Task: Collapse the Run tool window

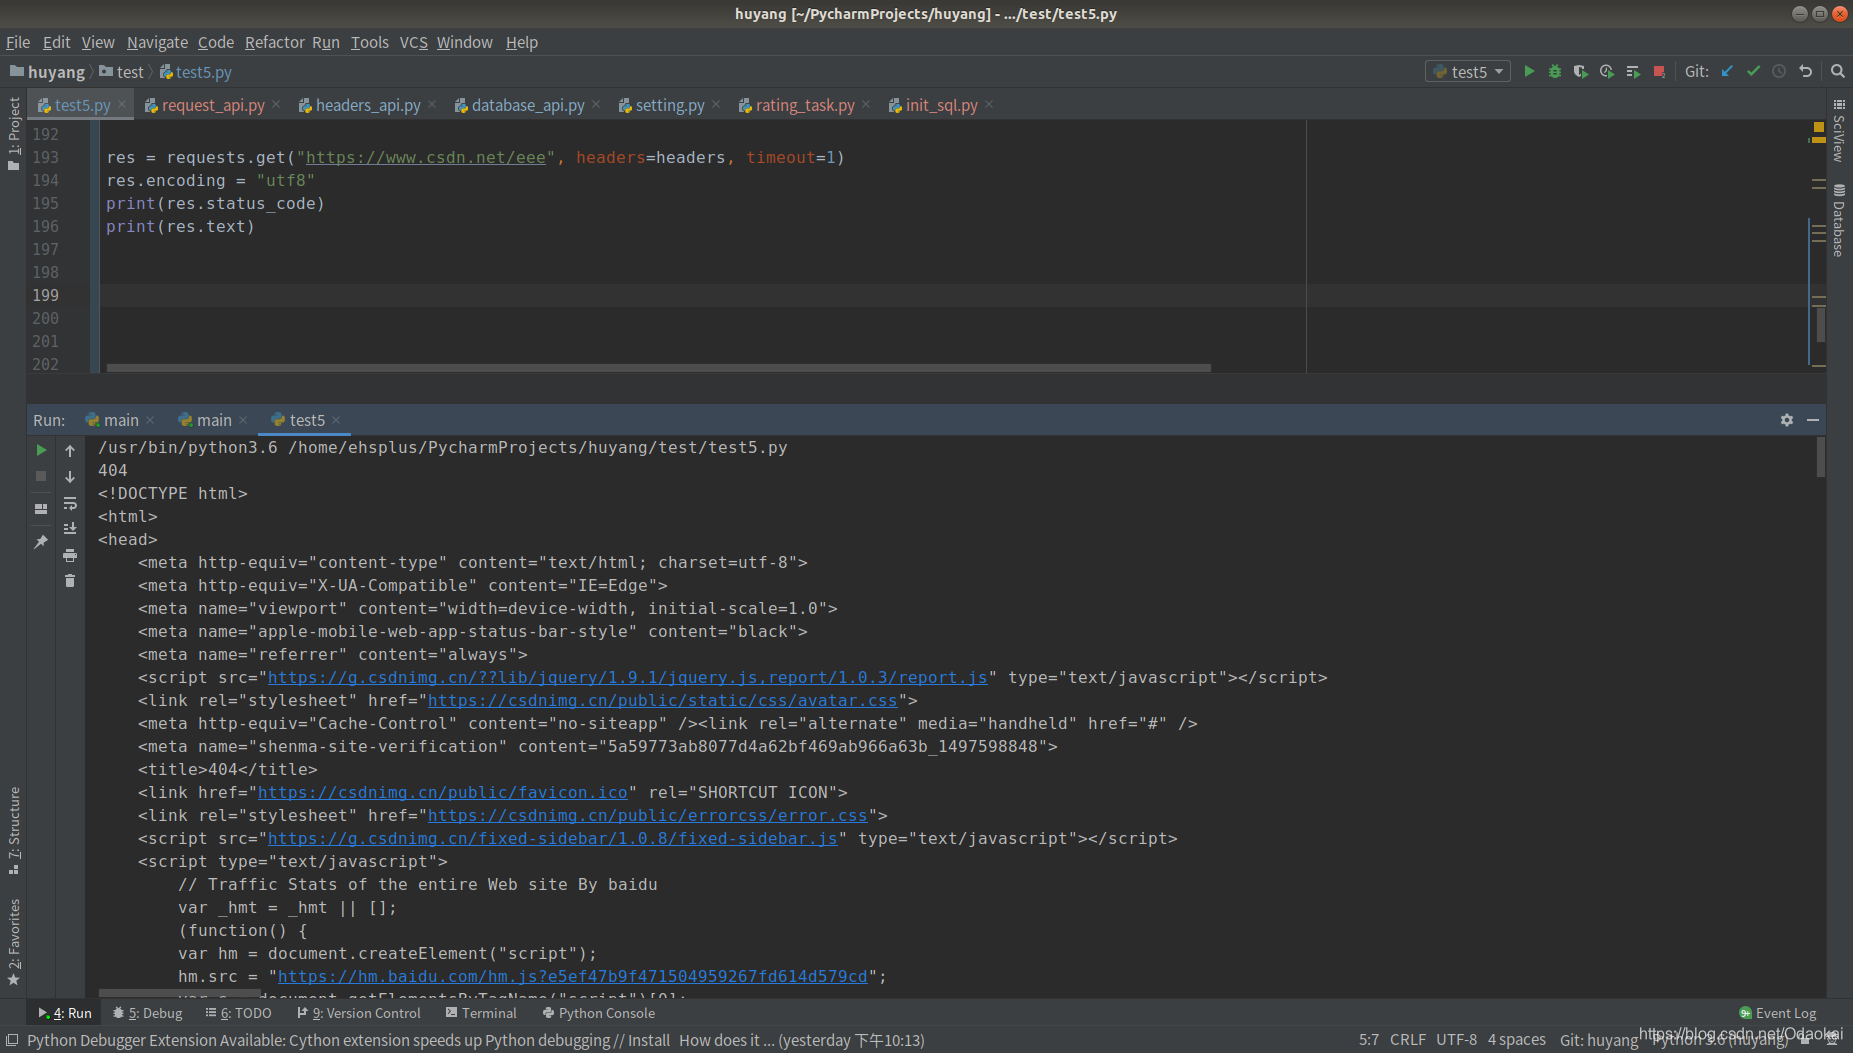Action: 1815,420
